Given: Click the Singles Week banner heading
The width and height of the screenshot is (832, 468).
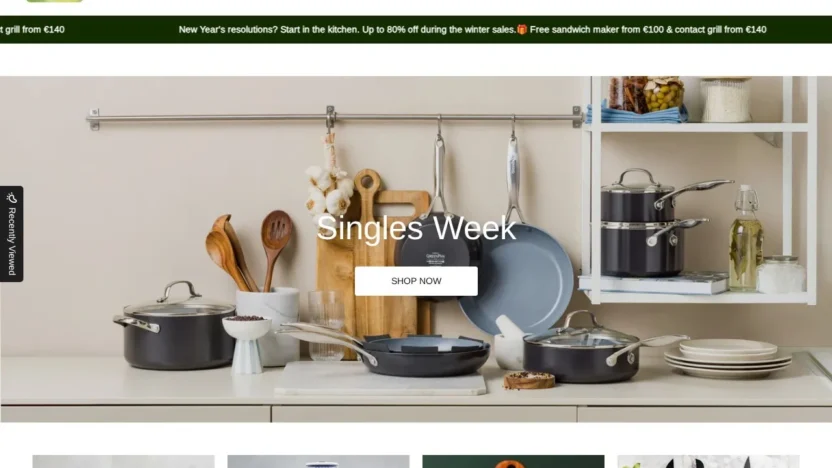Looking at the screenshot, I should tap(416, 228).
